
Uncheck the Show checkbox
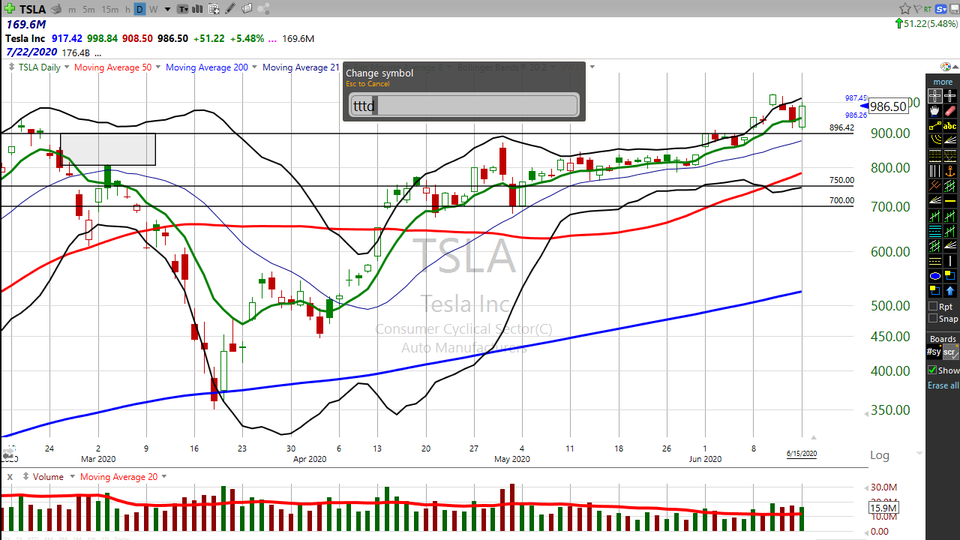[x=934, y=370]
